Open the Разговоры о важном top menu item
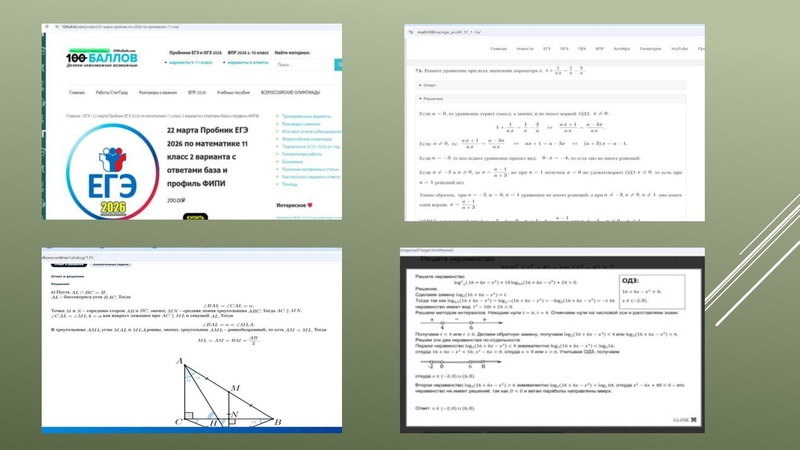800x450 pixels. pos(158,92)
